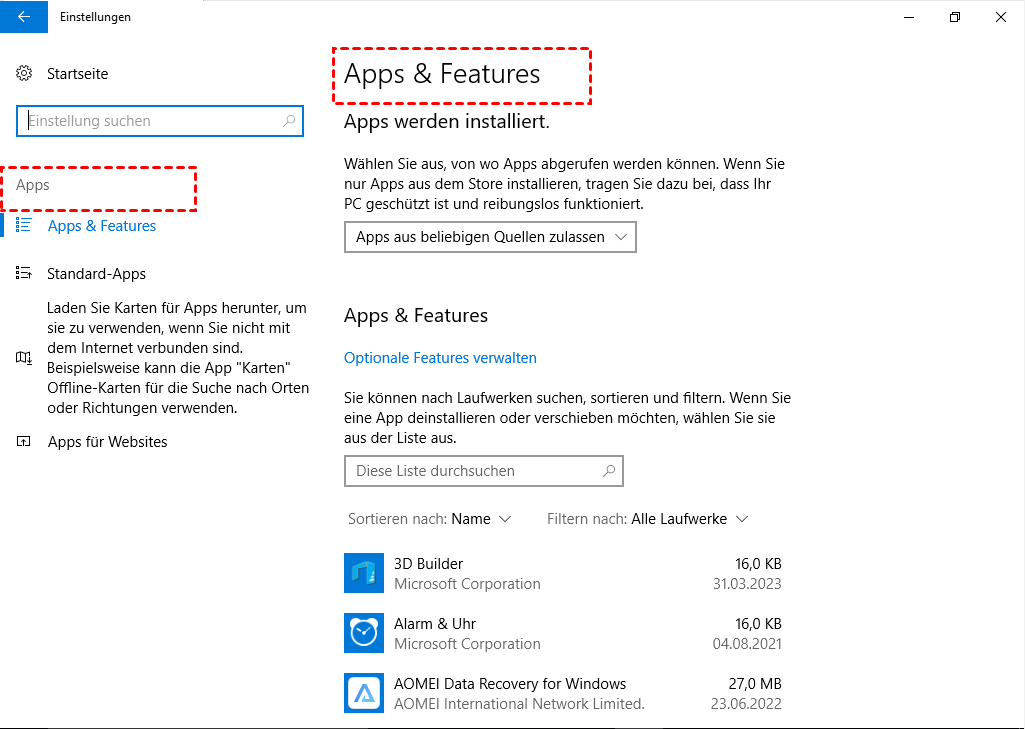Open Standard-Apps in the sidebar
Screen dimensions: 1025x729
96,274
